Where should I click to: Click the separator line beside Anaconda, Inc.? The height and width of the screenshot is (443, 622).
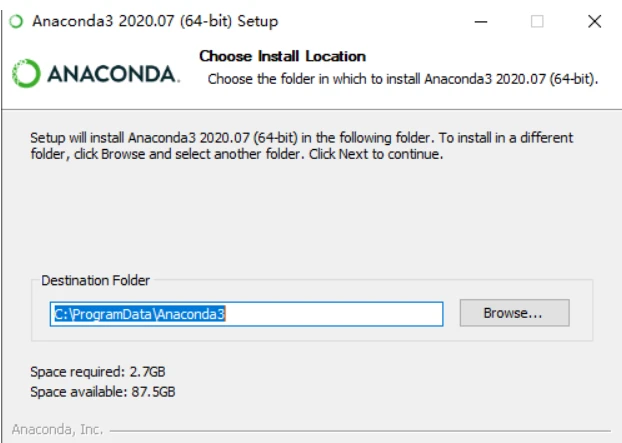tap(360, 430)
